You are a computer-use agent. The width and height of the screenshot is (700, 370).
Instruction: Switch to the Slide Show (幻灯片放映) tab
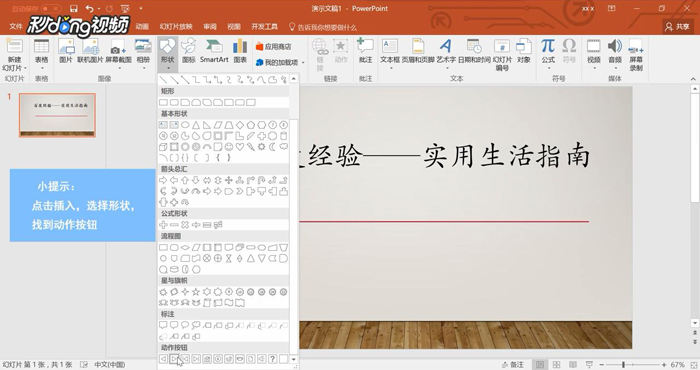coord(176,27)
